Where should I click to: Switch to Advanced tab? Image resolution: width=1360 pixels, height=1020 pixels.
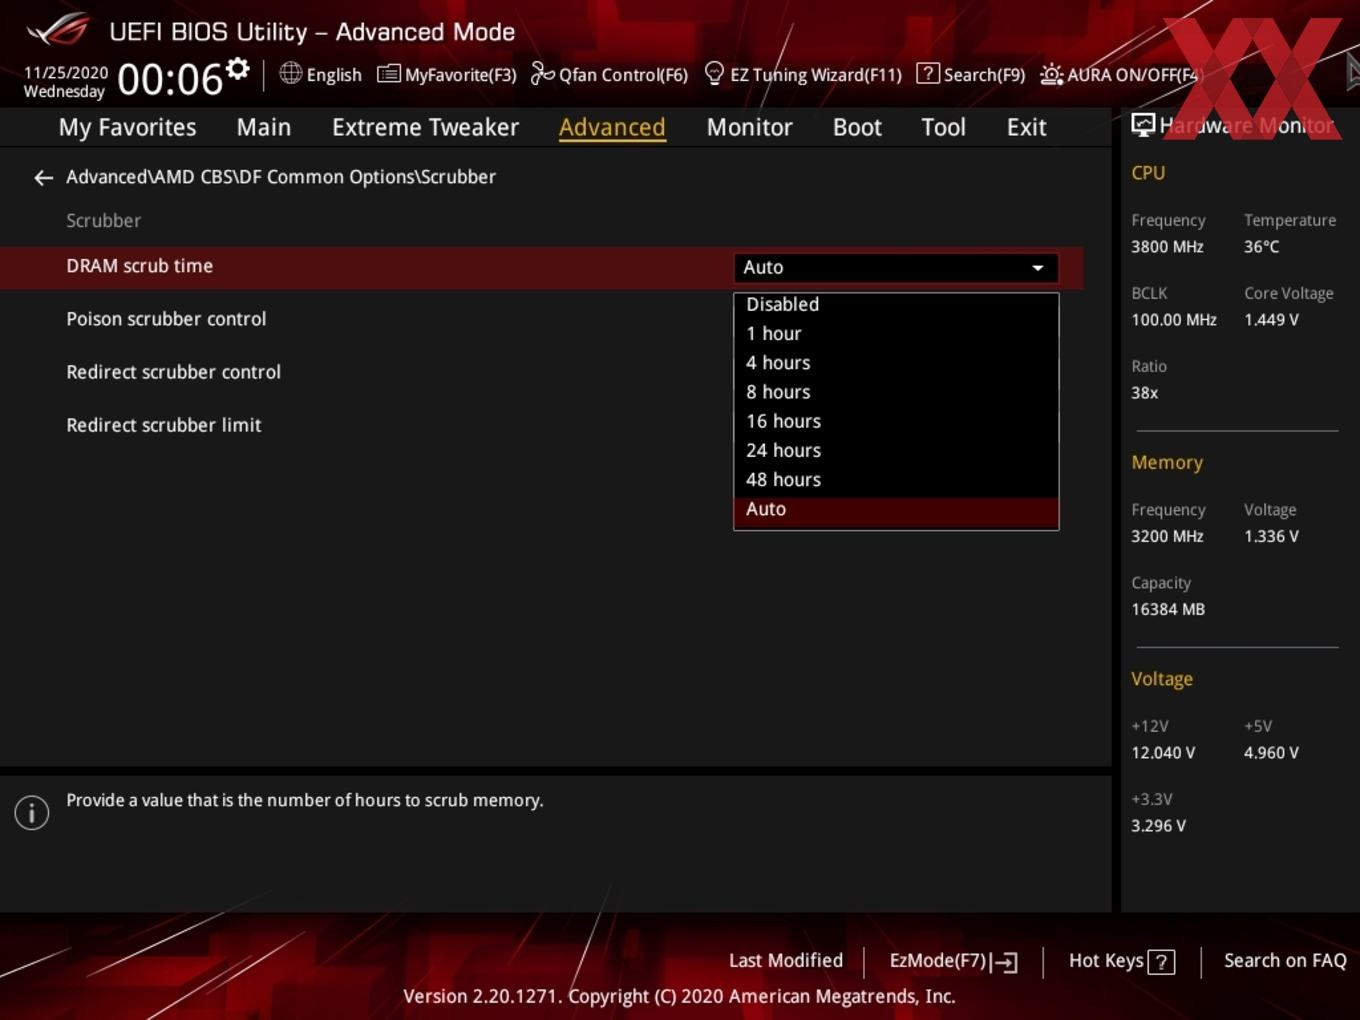(612, 127)
